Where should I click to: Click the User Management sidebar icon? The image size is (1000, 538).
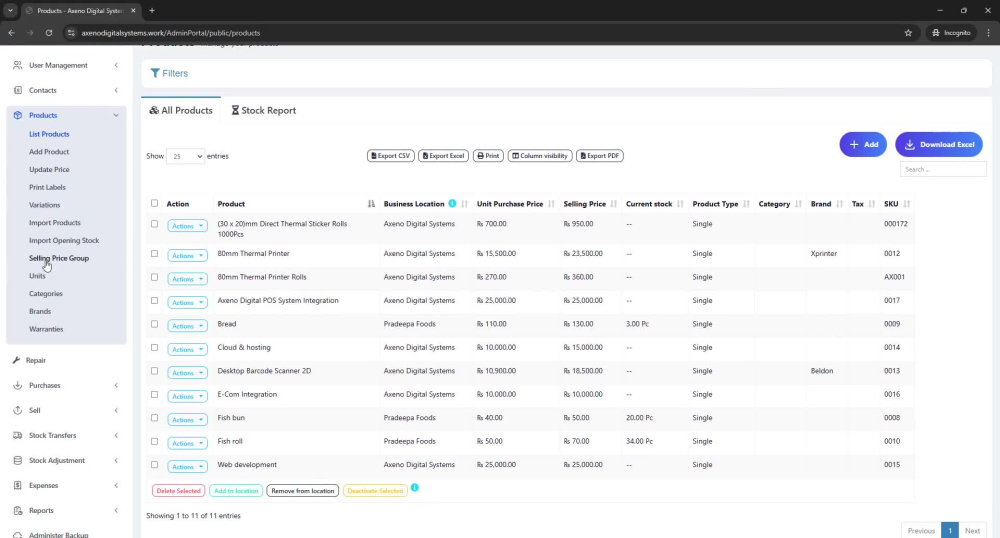[17, 65]
